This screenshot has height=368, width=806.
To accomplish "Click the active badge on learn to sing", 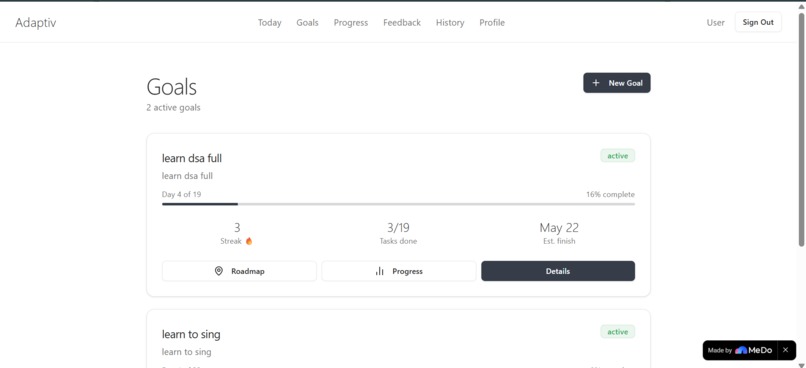I will coord(617,332).
